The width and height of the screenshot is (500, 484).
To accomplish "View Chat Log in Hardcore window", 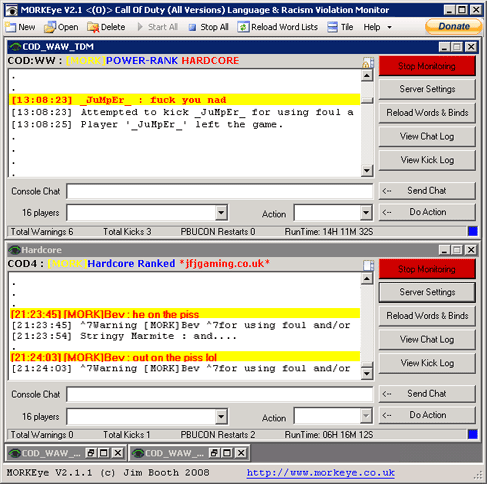I will 427,339.
